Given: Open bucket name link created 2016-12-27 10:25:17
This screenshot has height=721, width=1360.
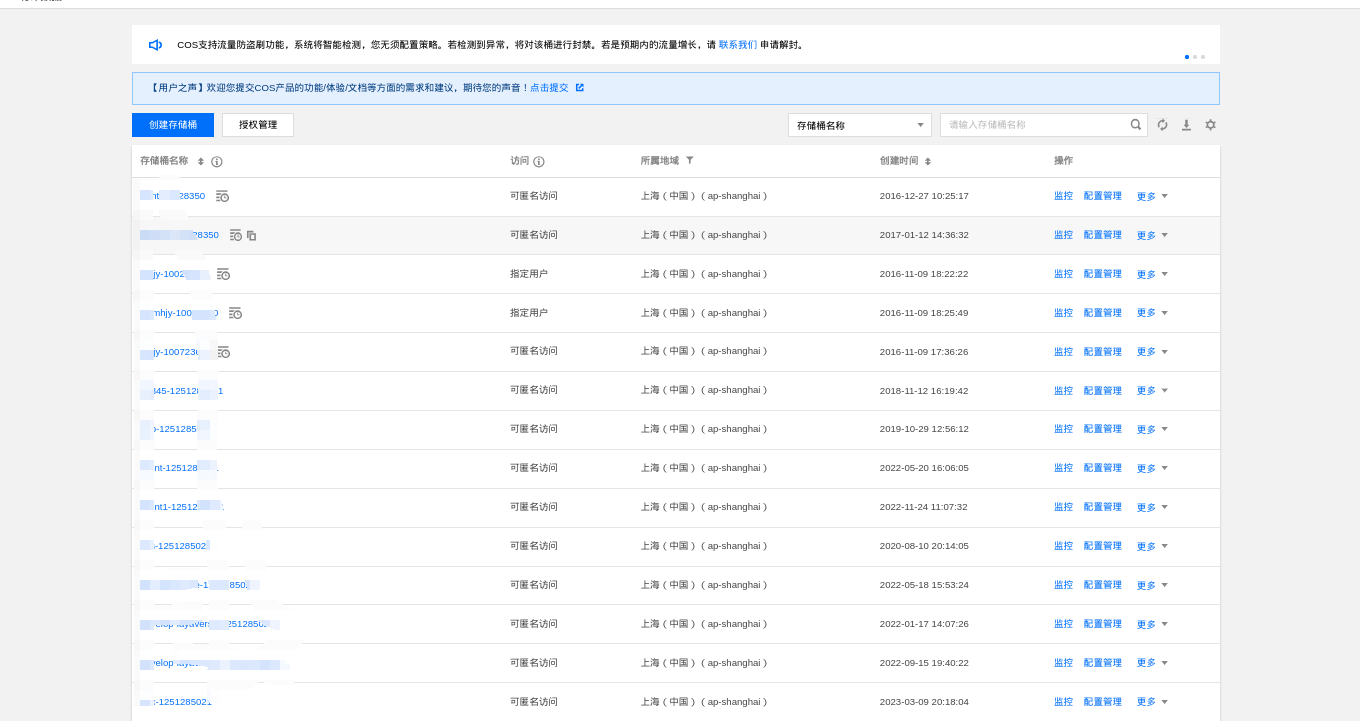Looking at the screenshot, I should [x=172, y=196].
